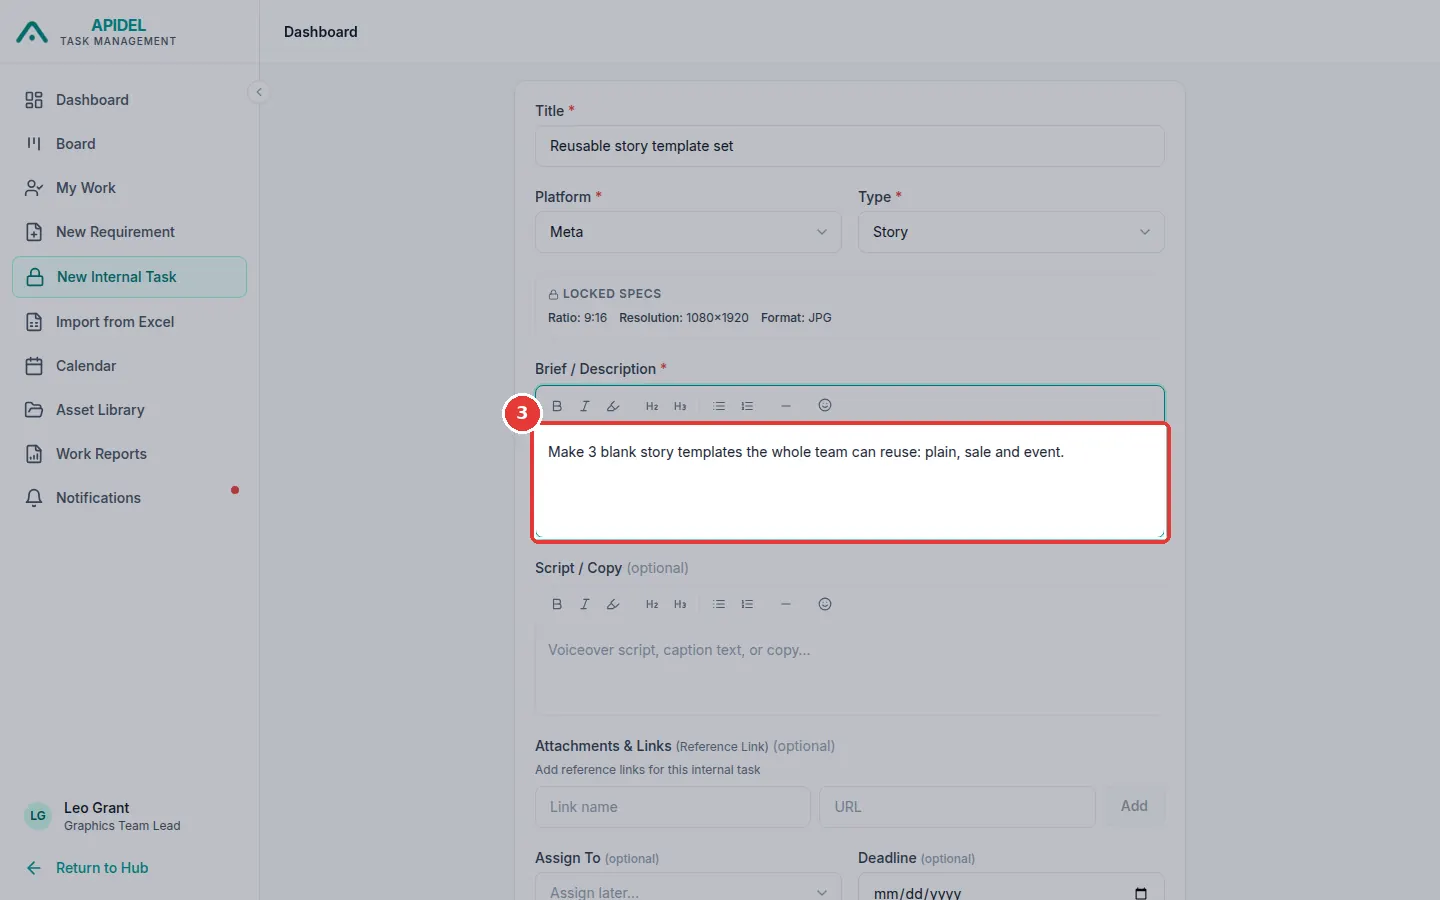Insert numbered list in Script / Copy editor
Image resolution: width=1440 pixels, height=900 pixels.
pyautogui.click(x=747, y=604)
